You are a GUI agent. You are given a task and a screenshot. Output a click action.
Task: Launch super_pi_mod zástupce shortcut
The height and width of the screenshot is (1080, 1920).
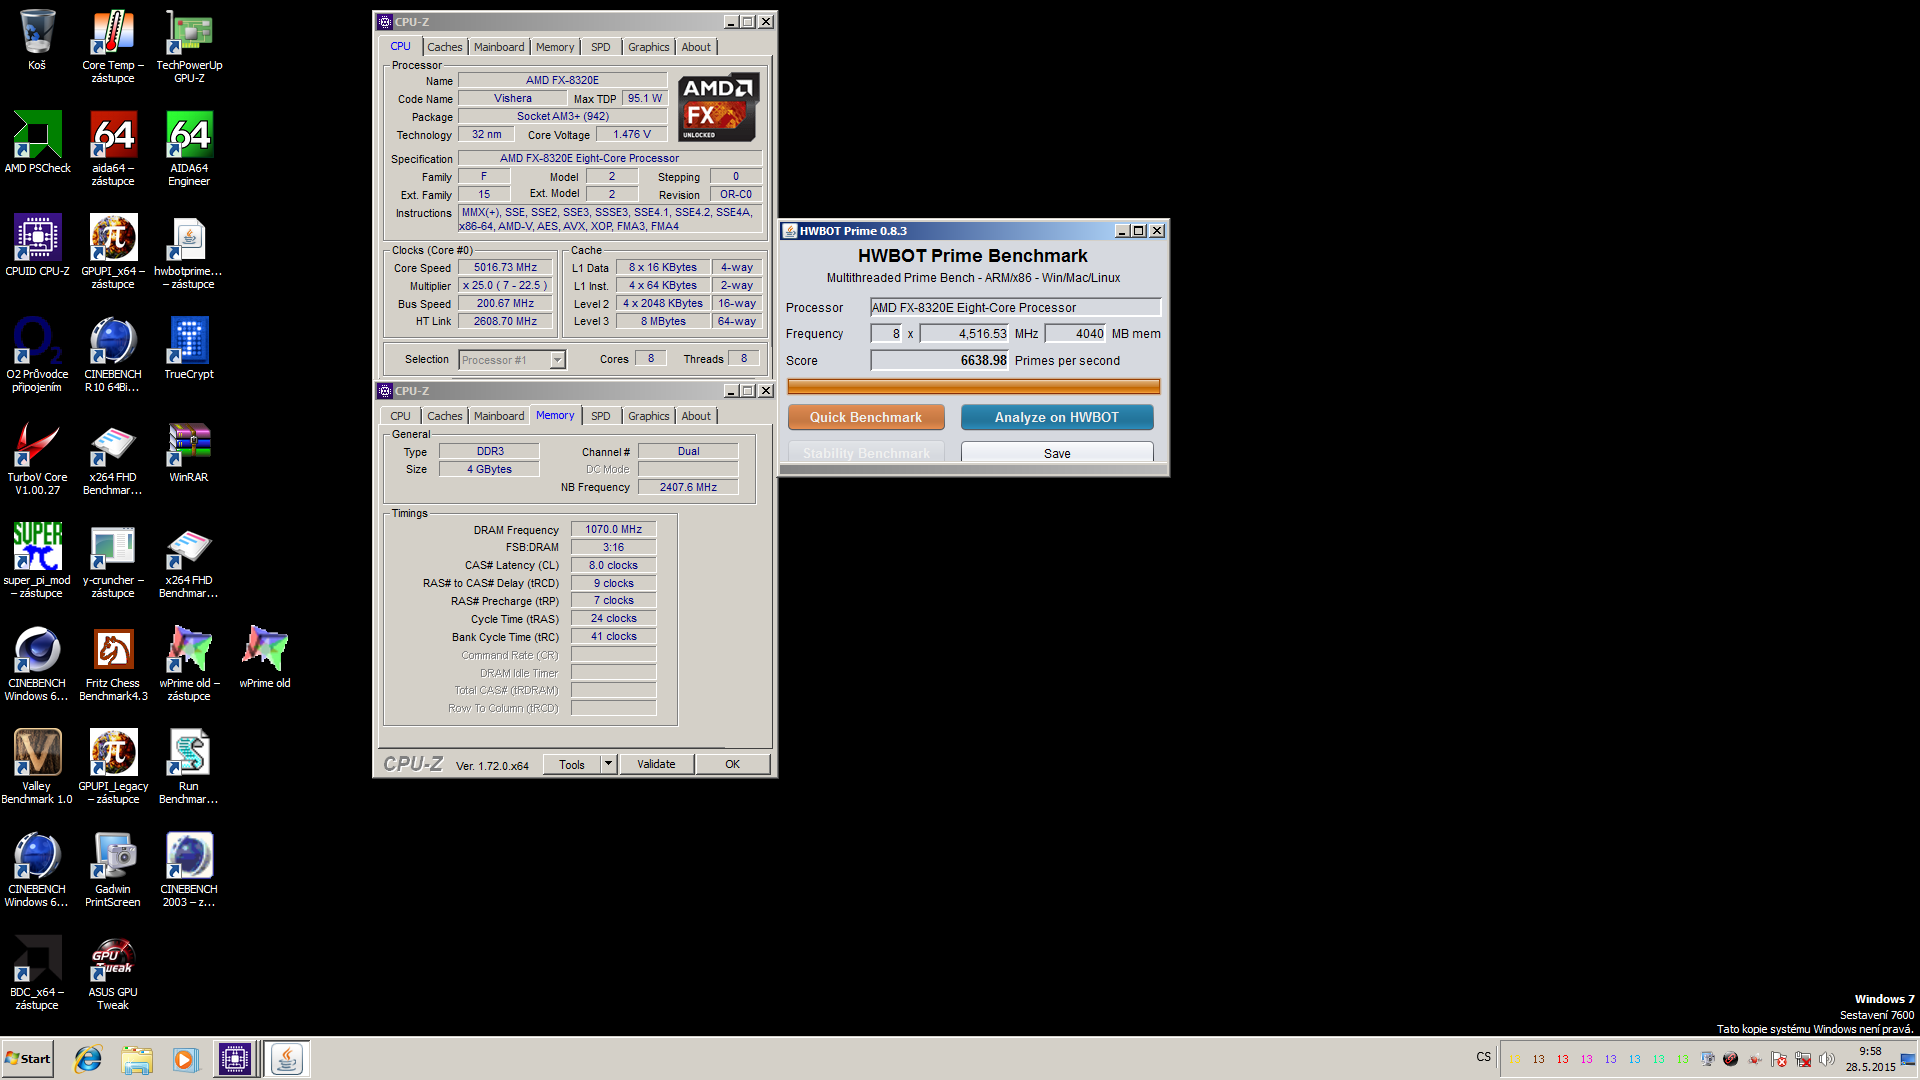[37, 561]
